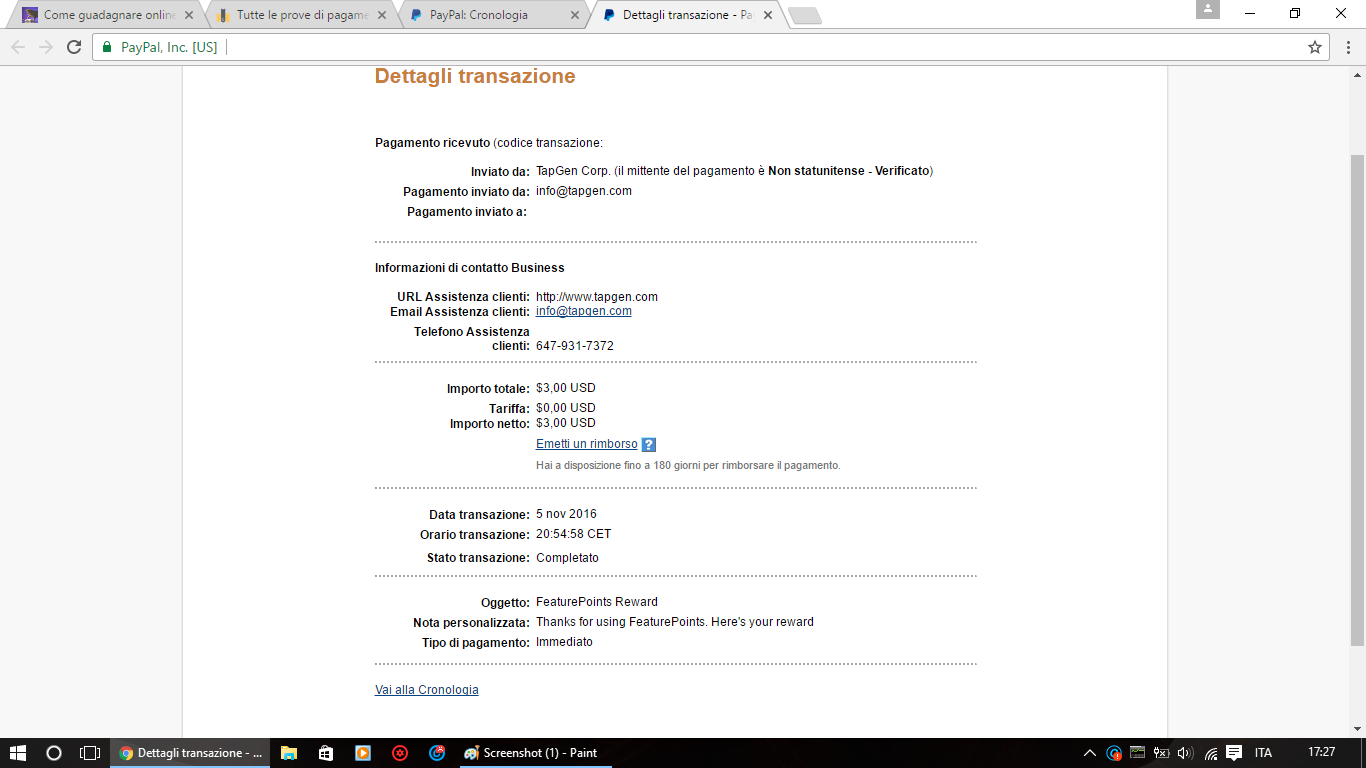Close the 'Come guadagnare online' tab

point(189,15)
